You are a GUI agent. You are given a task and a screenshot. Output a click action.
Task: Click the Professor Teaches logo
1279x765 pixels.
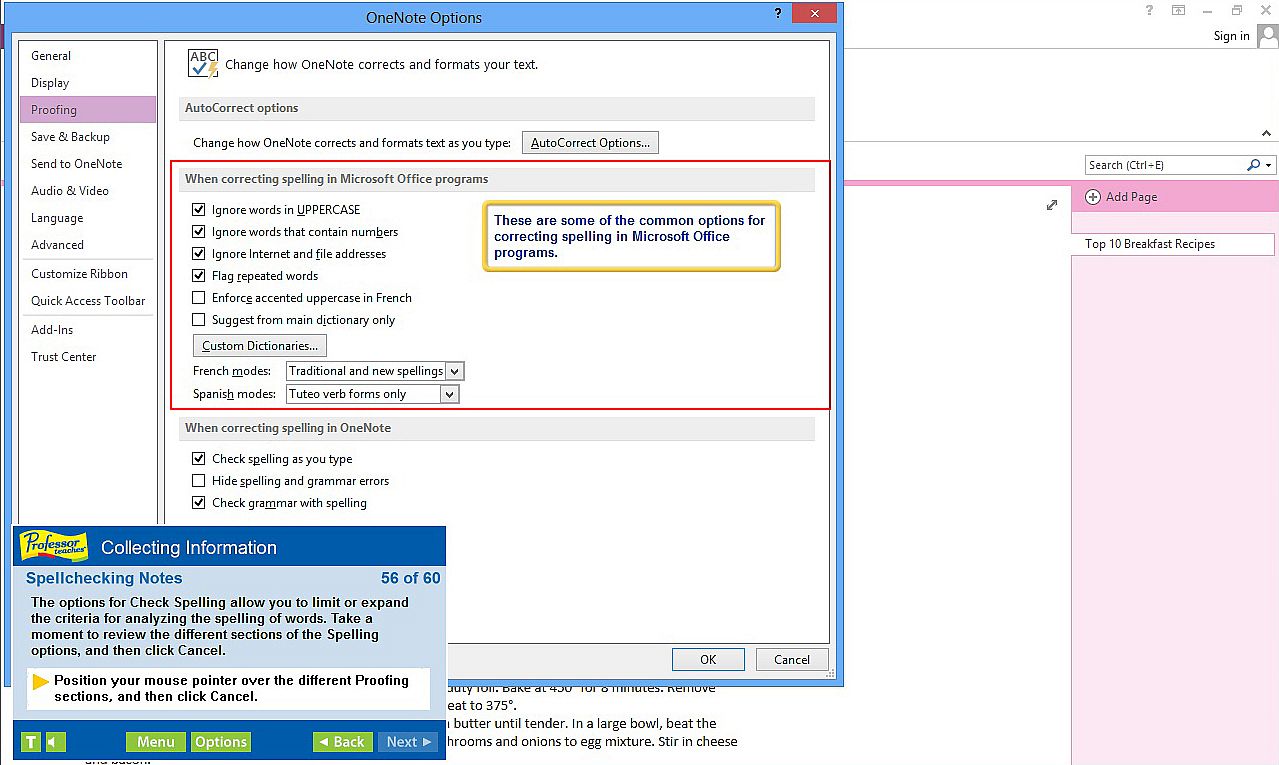(x=54, y=546)
